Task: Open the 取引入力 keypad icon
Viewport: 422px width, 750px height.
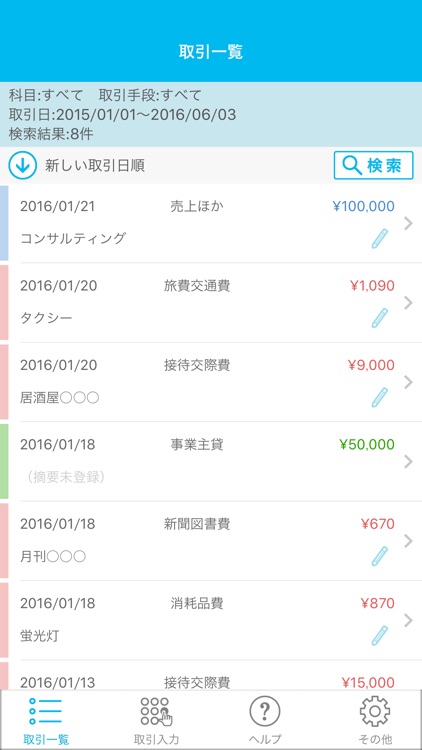Action: click(156, 712)
